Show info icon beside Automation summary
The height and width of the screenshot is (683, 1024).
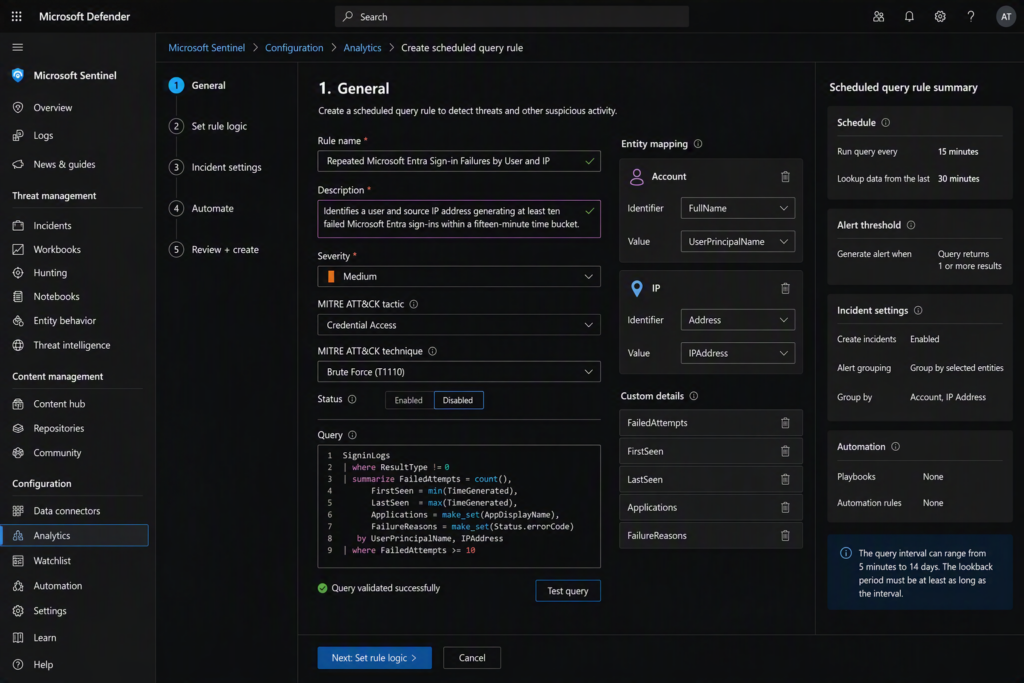(x=895, y=447)
